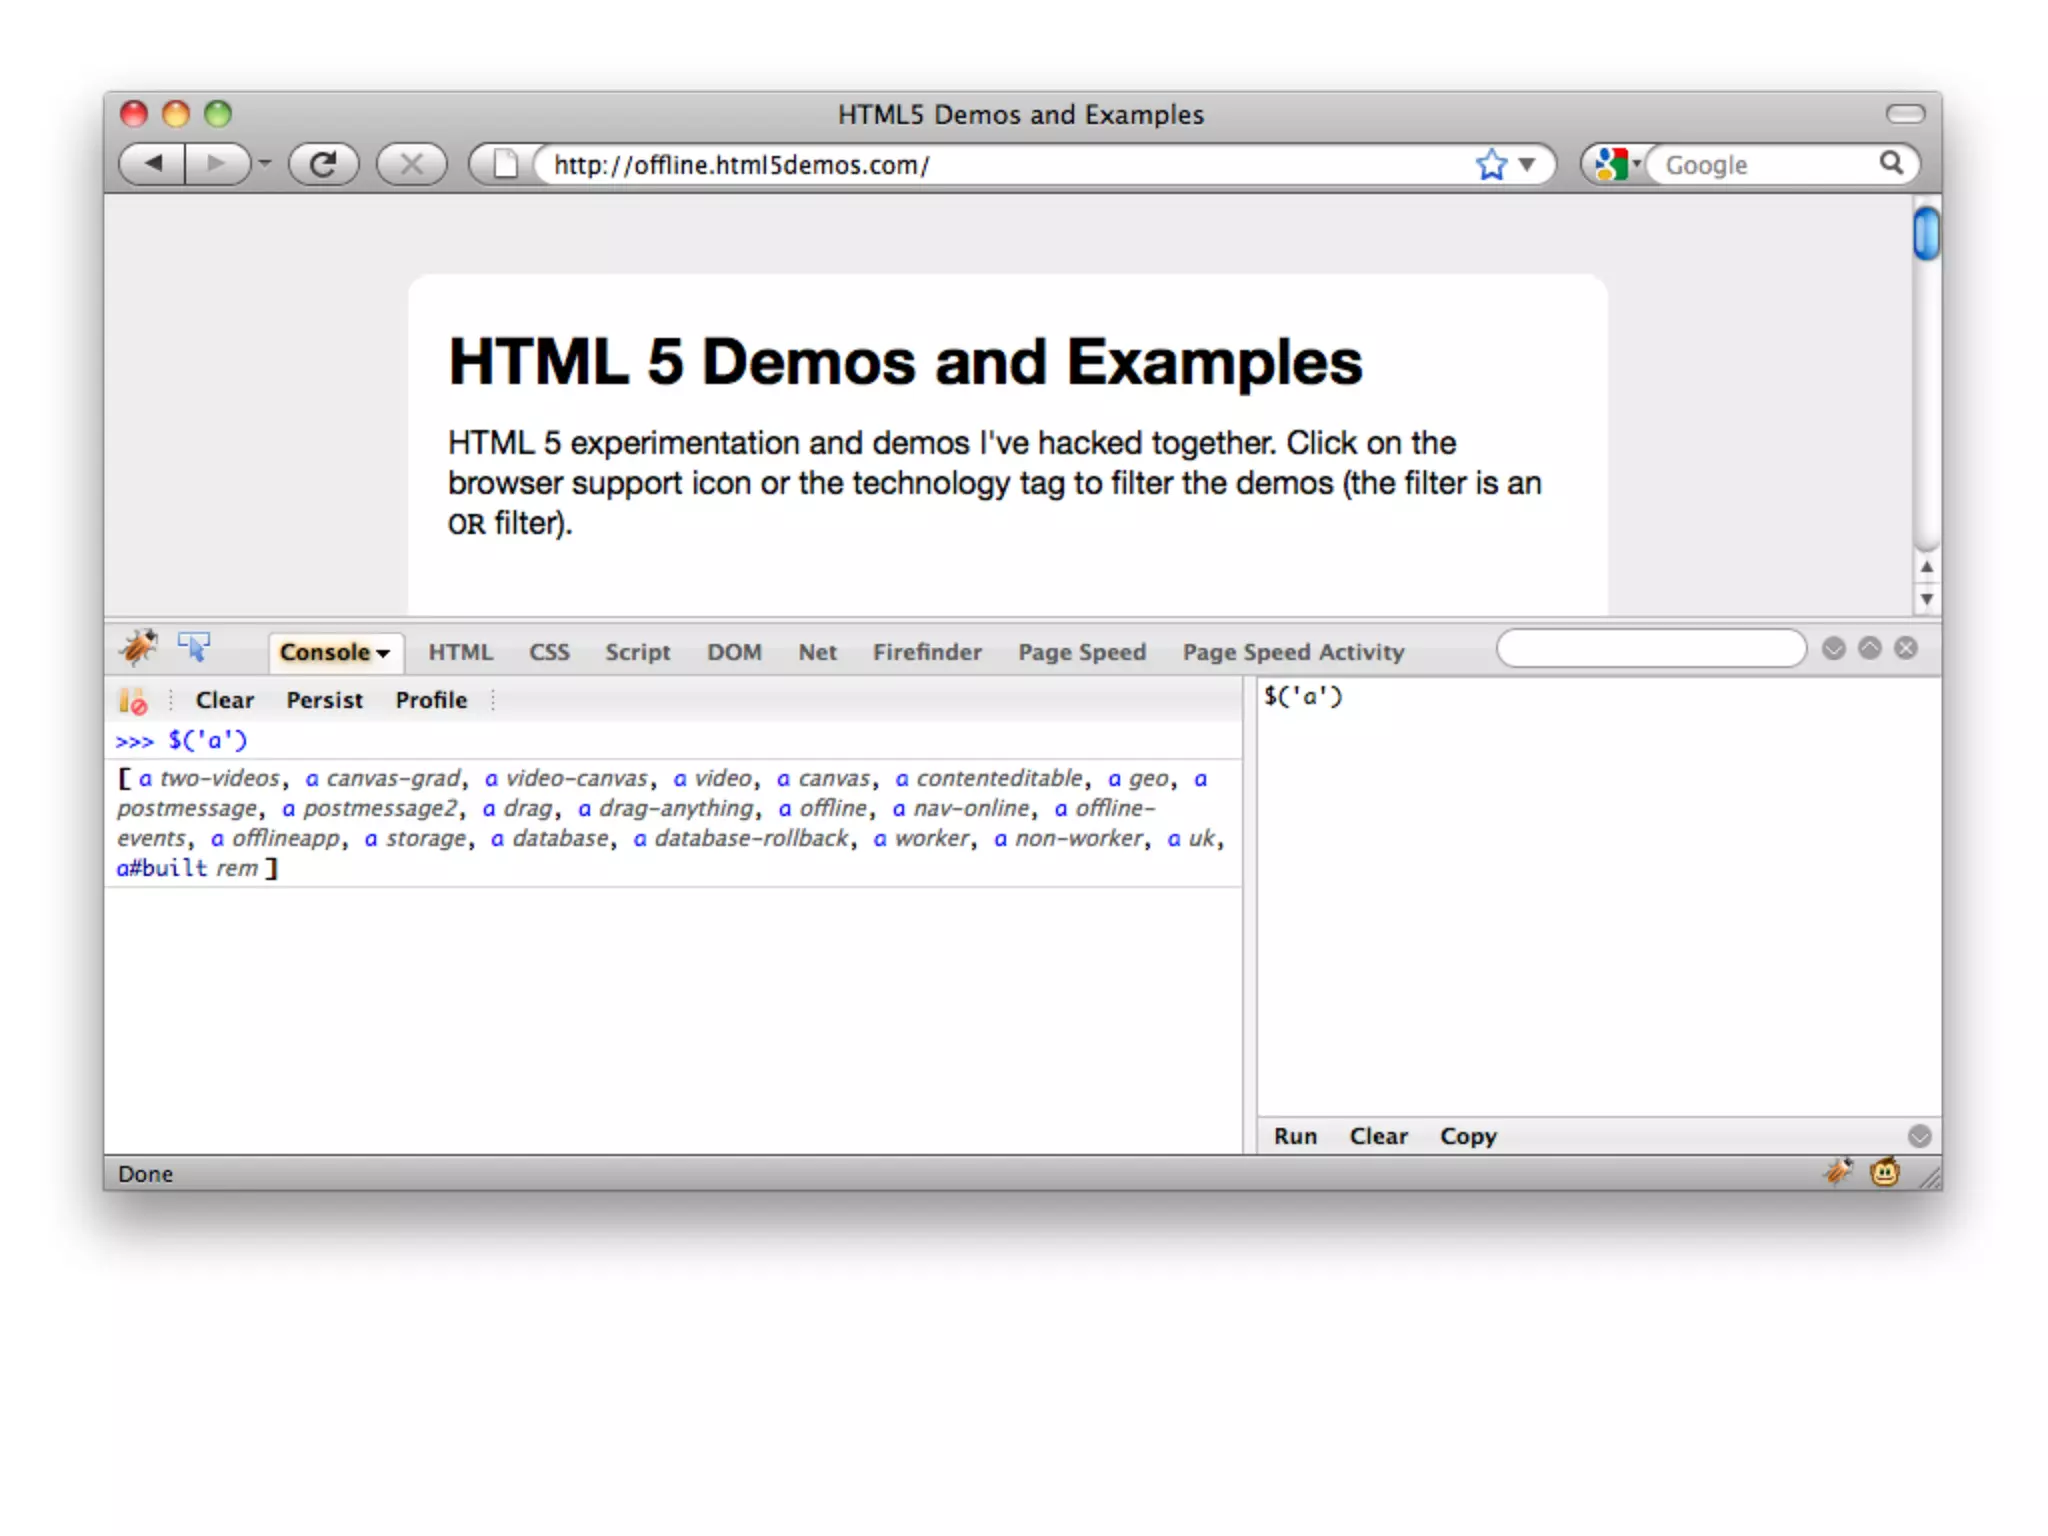Activate the inspect element pointer icon
2048x1536 pixels.
coord(194,647)
